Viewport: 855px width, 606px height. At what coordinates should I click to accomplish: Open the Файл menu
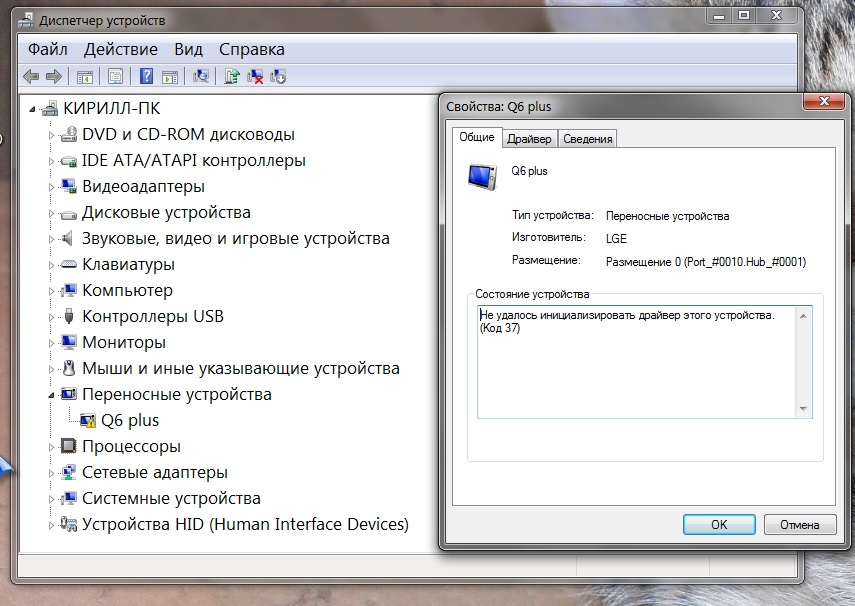pyautogui.click(x=48, y=49)
